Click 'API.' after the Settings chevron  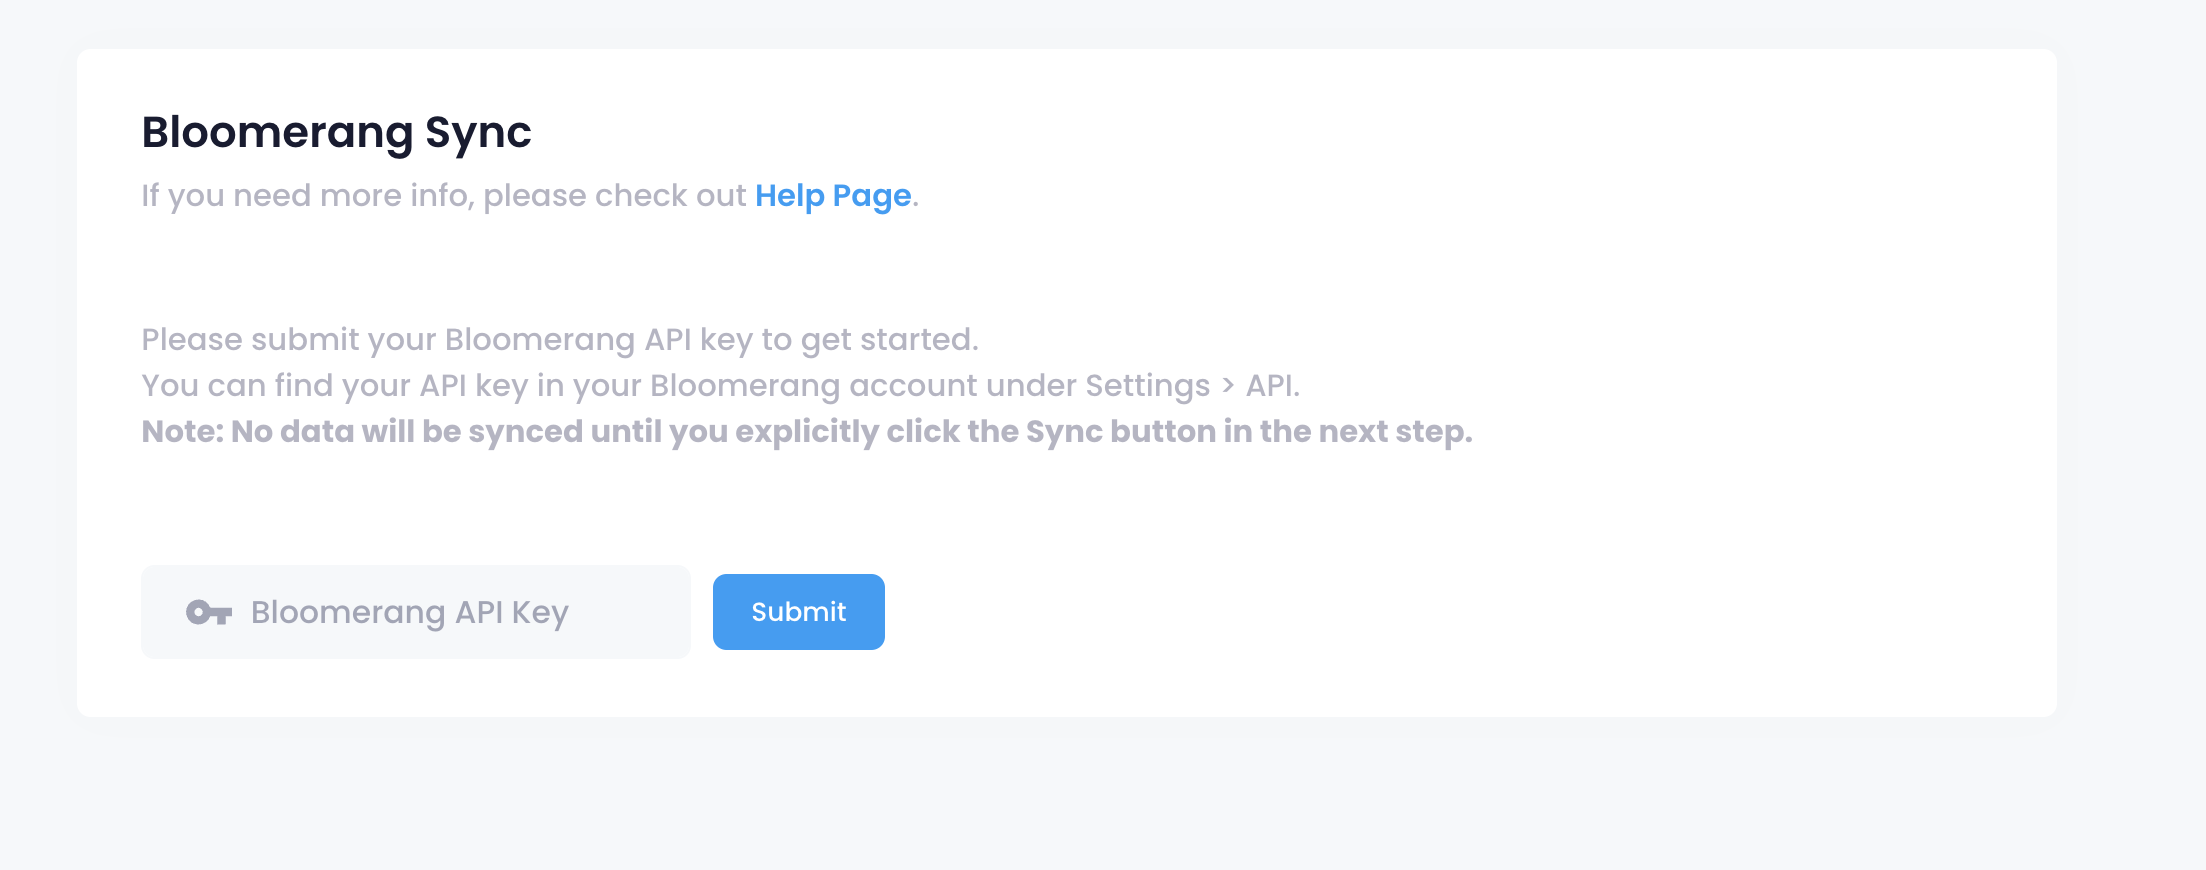point(1273,386)
